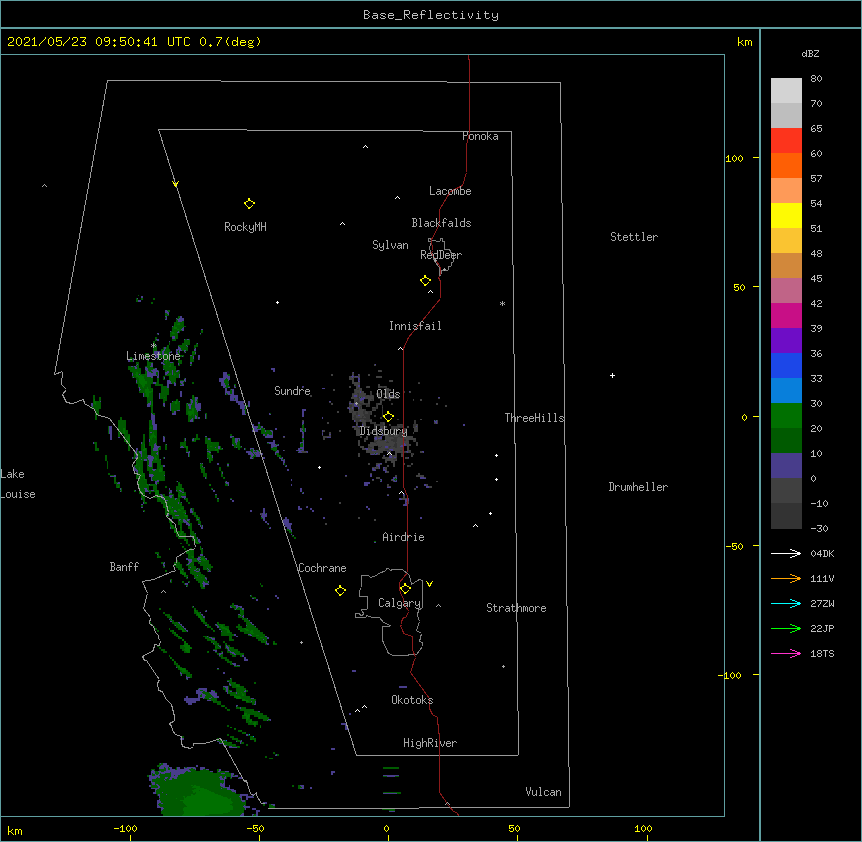Click the Banff label

coord(124,567)
